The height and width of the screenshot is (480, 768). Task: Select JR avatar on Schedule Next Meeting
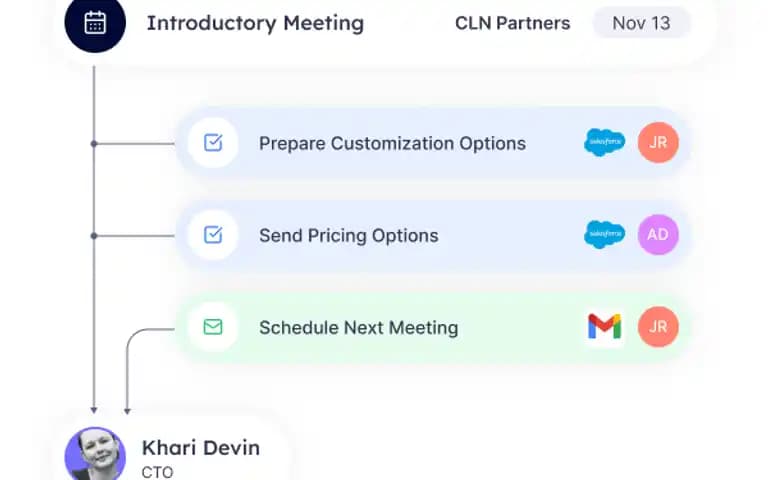(658, 327)
